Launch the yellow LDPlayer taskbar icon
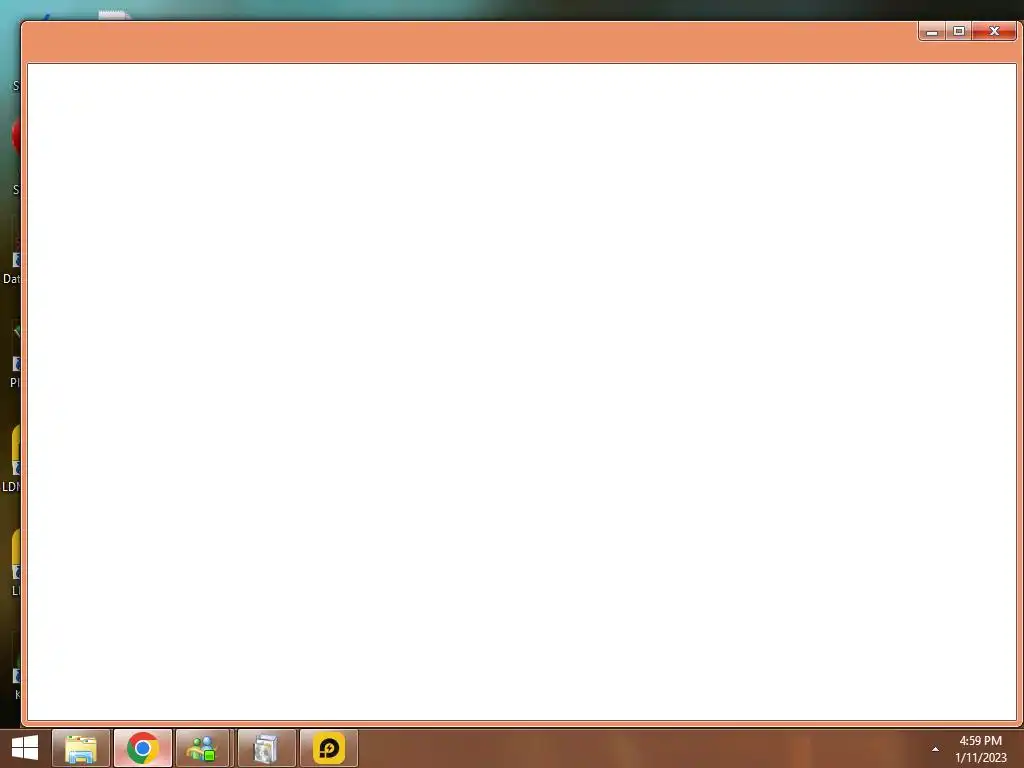Image resolution: width=1024 pixels, height=768 pixels. click(328, 748)
